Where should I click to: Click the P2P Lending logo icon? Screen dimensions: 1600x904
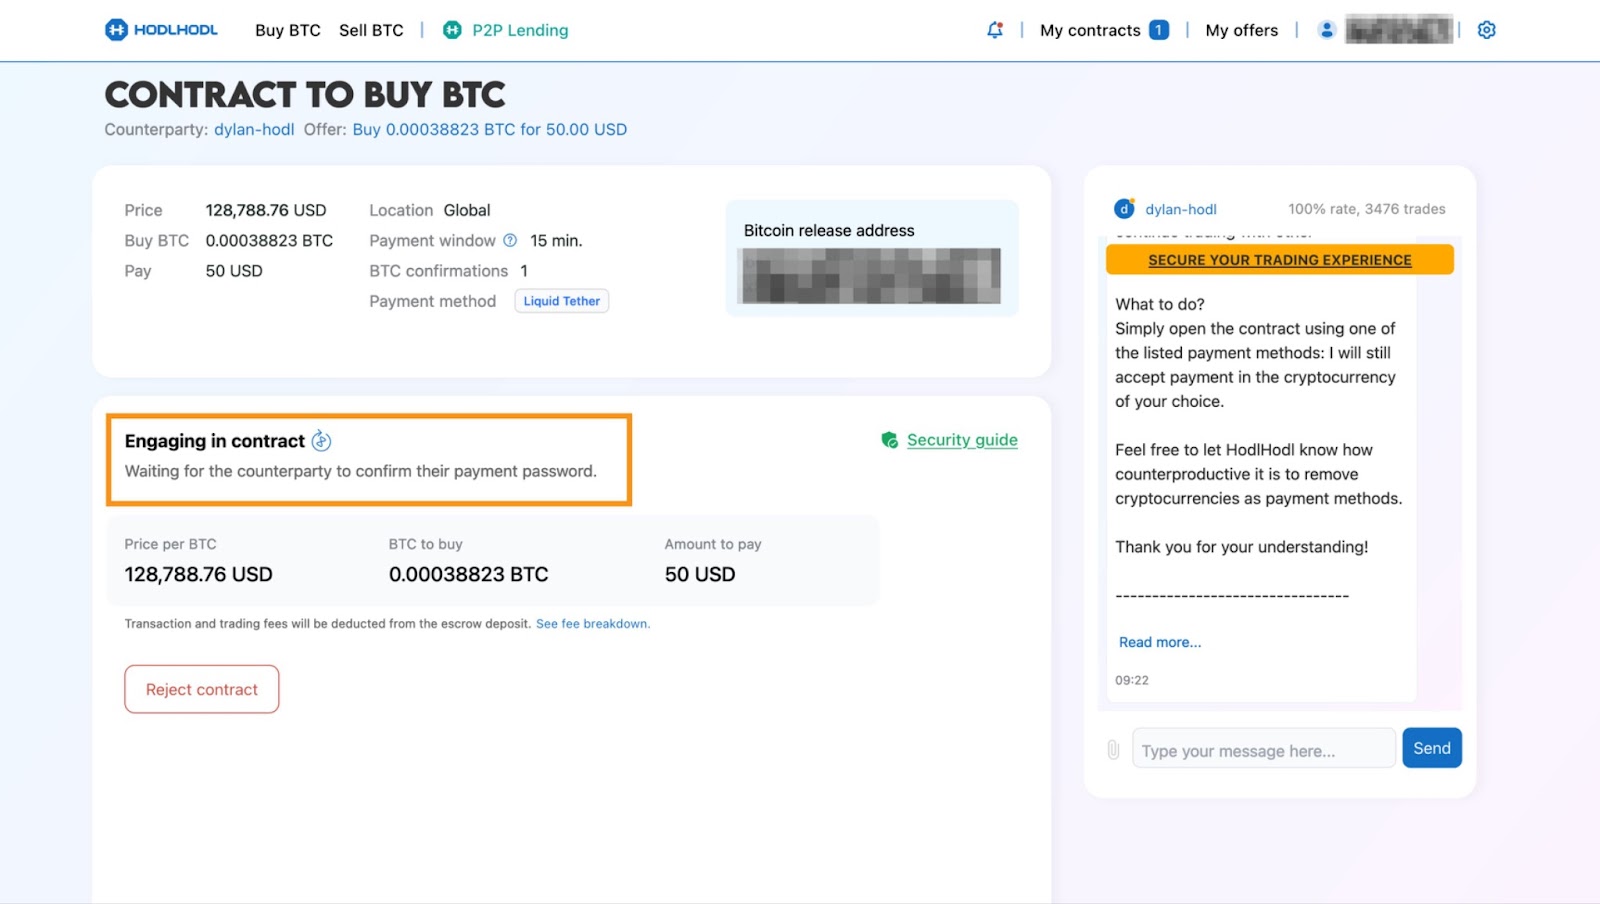click(452, 30)
